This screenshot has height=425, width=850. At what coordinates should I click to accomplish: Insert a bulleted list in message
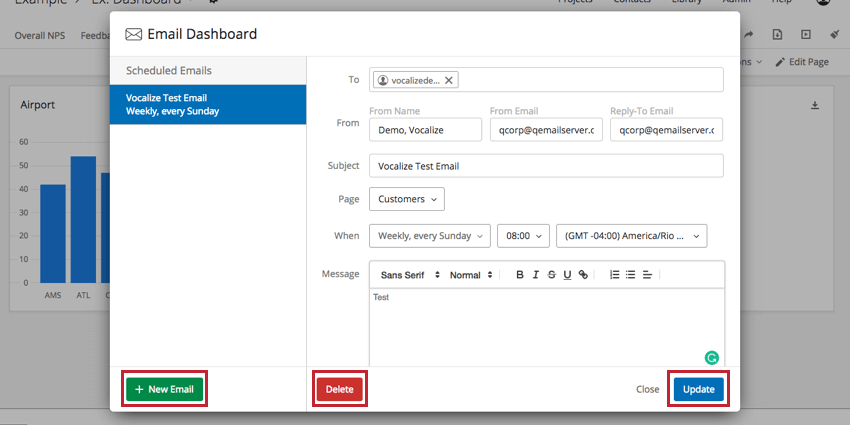[630, 275]
